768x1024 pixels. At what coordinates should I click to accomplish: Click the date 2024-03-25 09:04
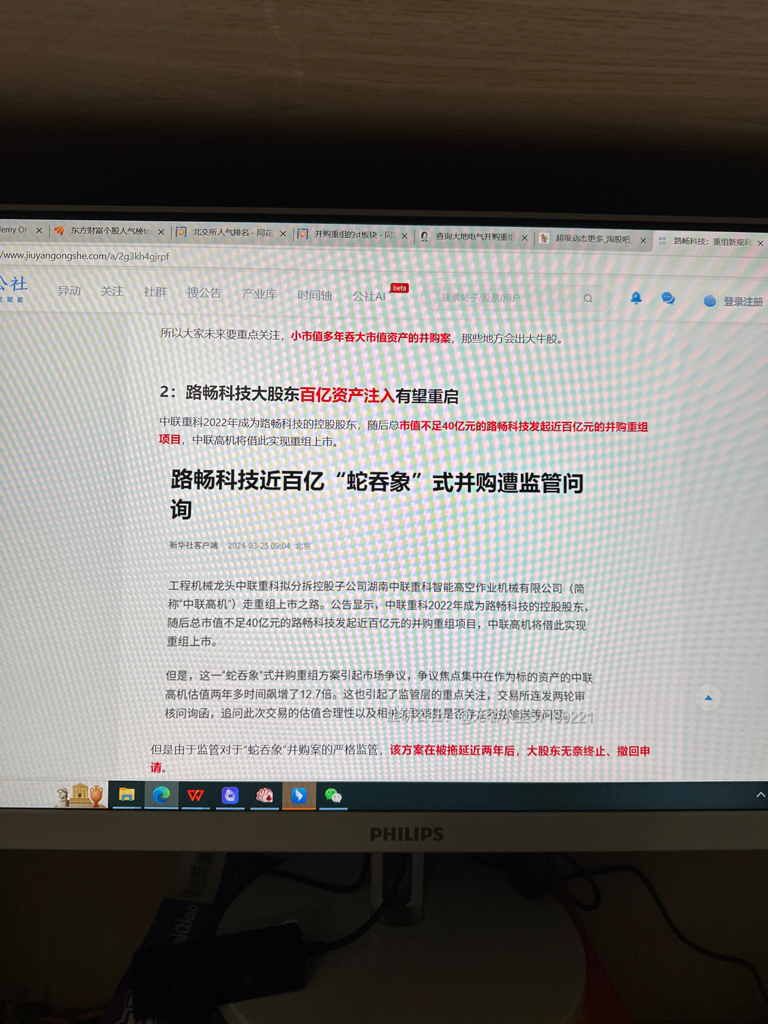point(259,545)
